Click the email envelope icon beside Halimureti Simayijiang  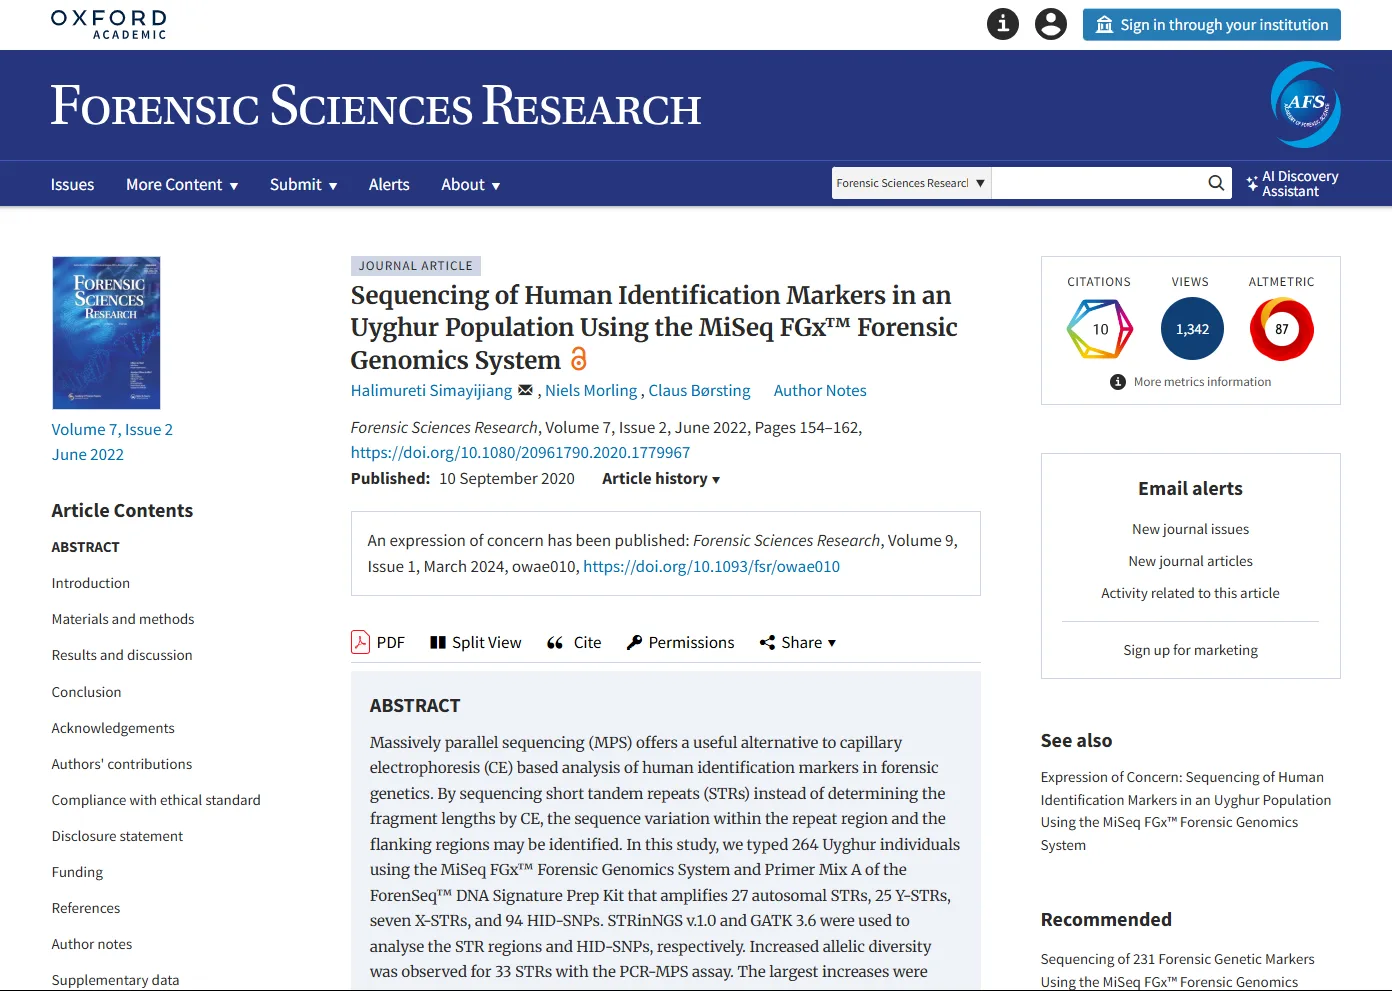pos(525,391)
